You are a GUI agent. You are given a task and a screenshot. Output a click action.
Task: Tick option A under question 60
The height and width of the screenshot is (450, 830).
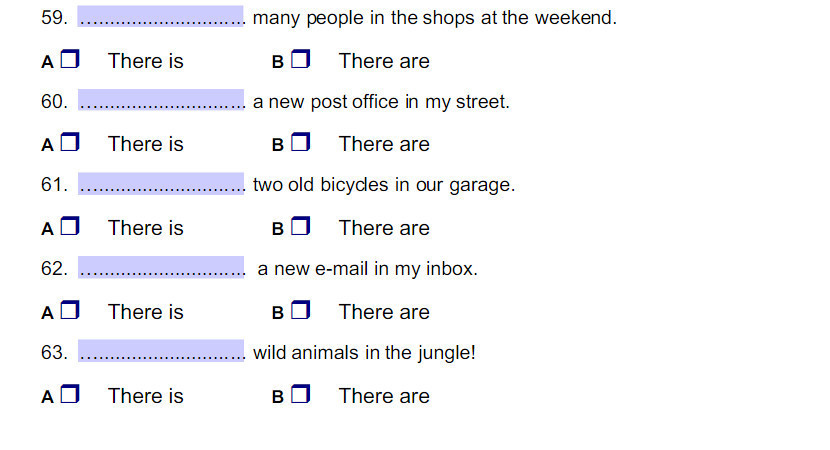tap(69, 142)
